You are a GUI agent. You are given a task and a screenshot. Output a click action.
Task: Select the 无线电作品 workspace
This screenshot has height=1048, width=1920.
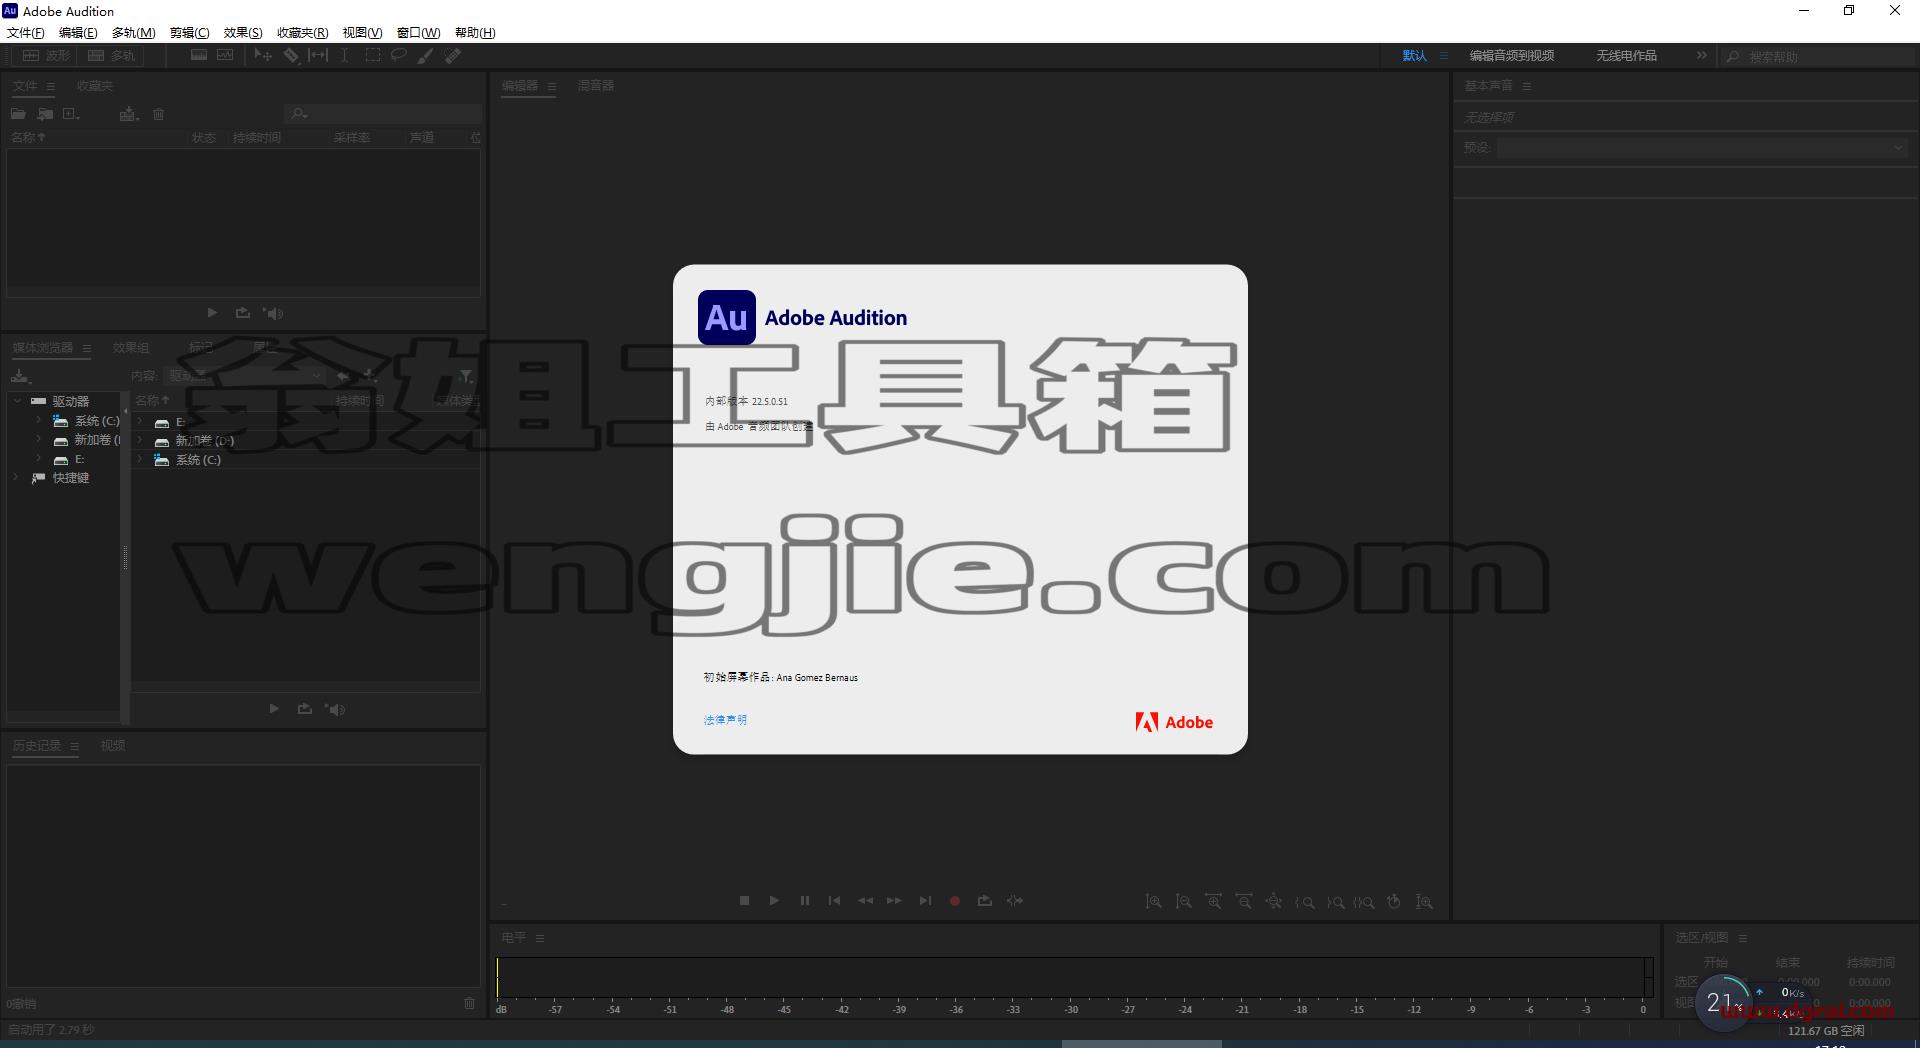click(x=1626, y=56)
